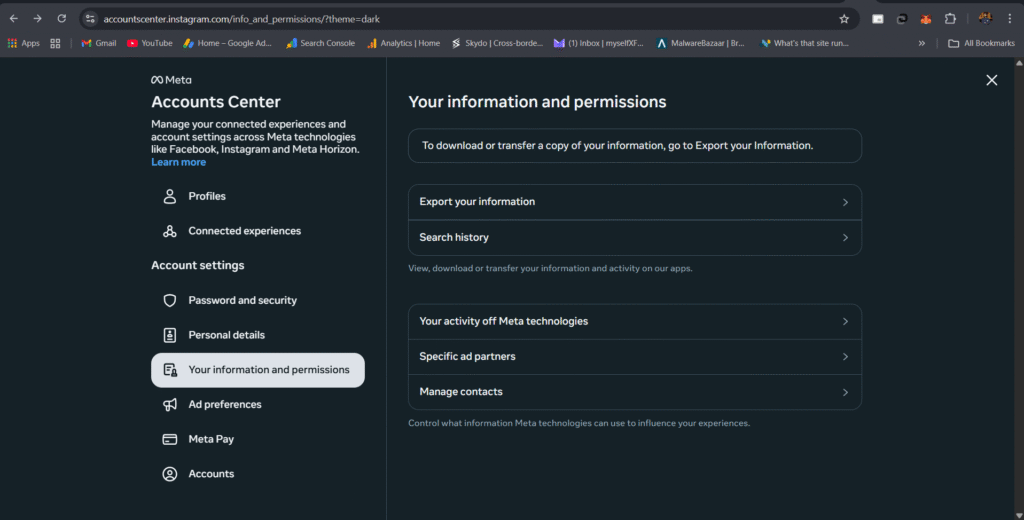Open the Skydo Cross-border bookmark
This screenshot has width=1024, height=520.
(496, 43)
